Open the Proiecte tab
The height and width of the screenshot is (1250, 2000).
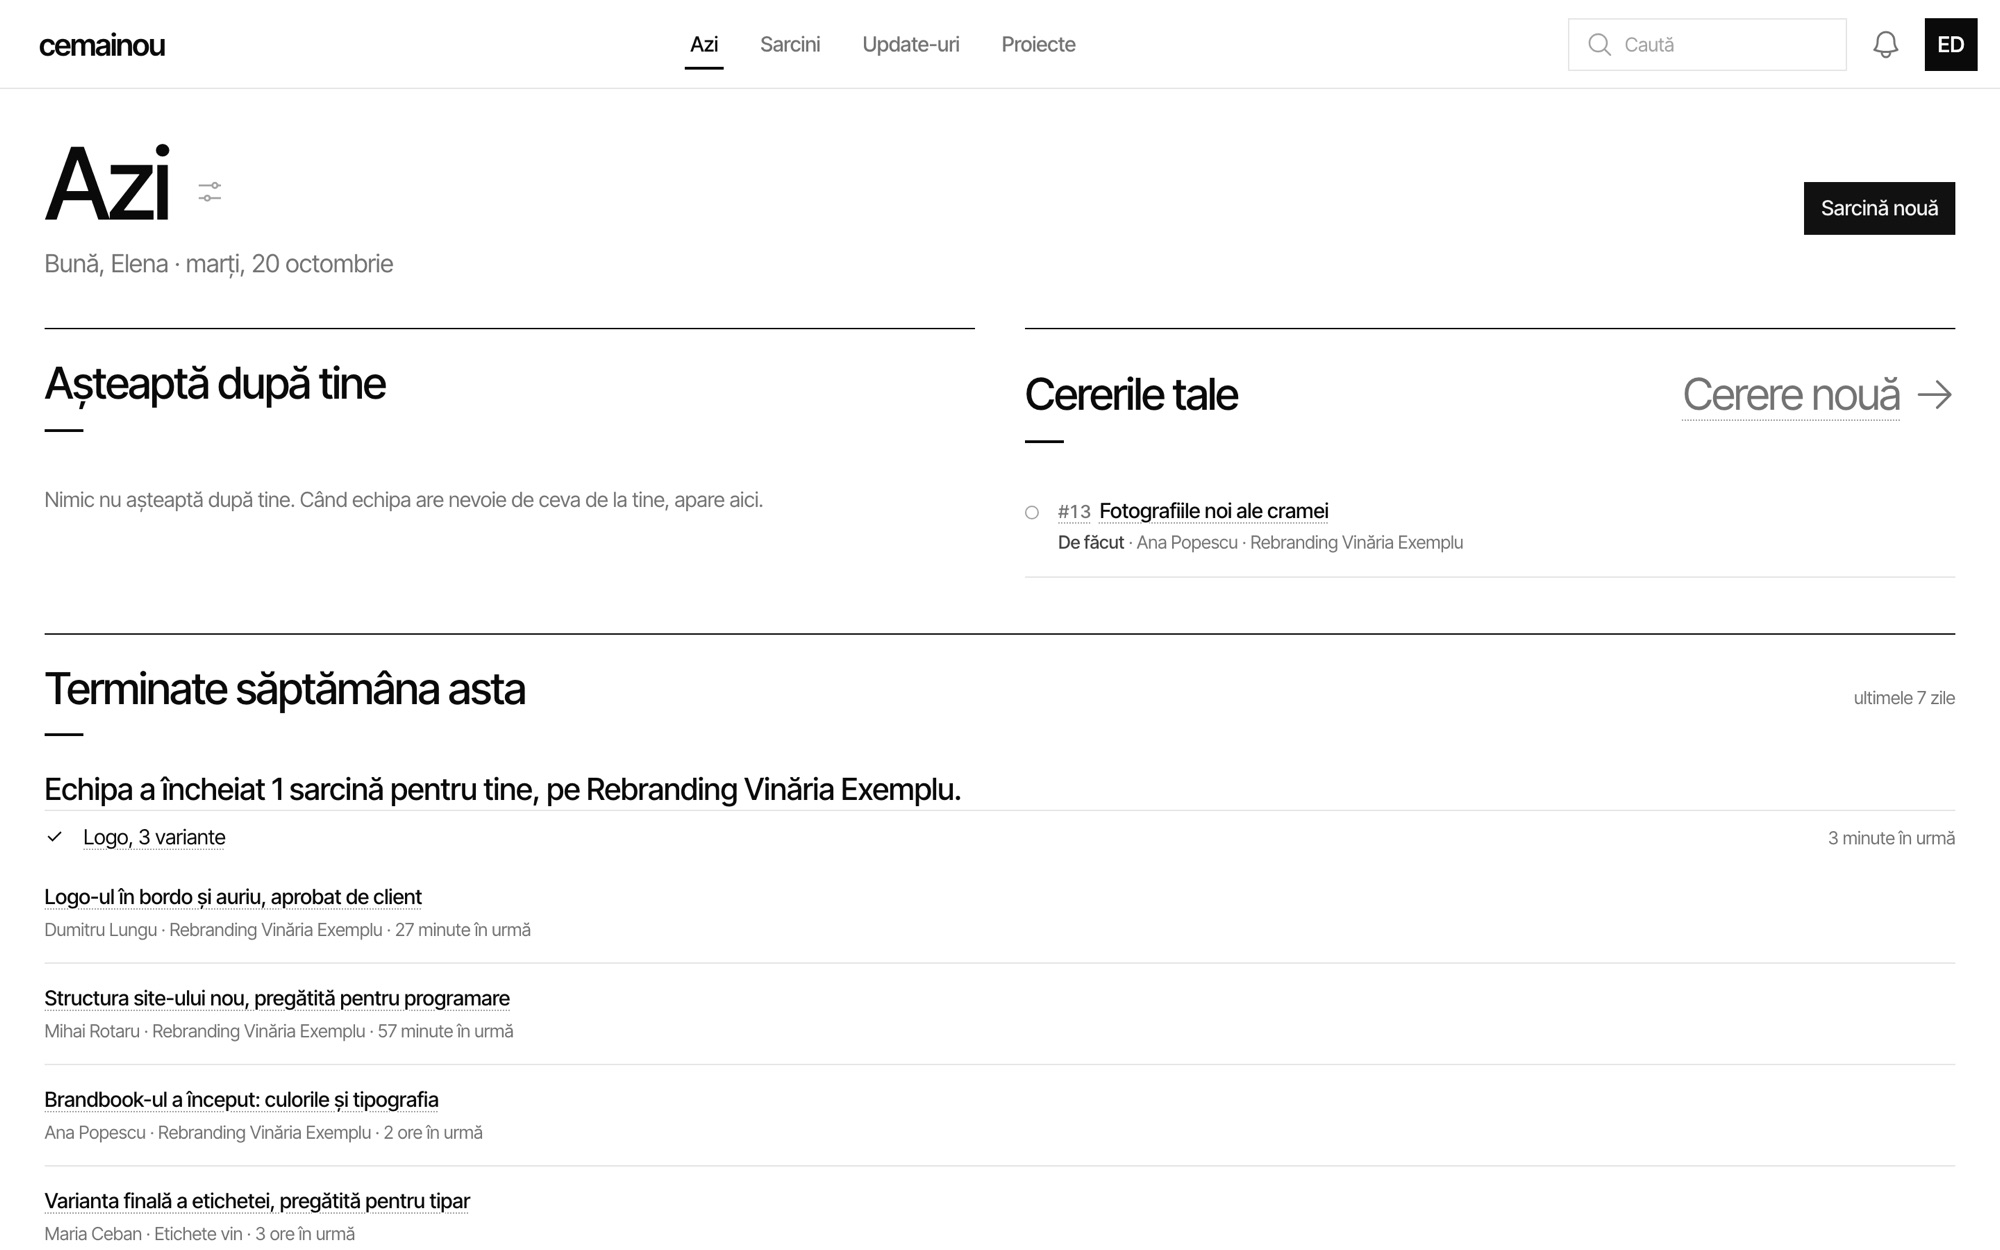(x=1038, y=44)
